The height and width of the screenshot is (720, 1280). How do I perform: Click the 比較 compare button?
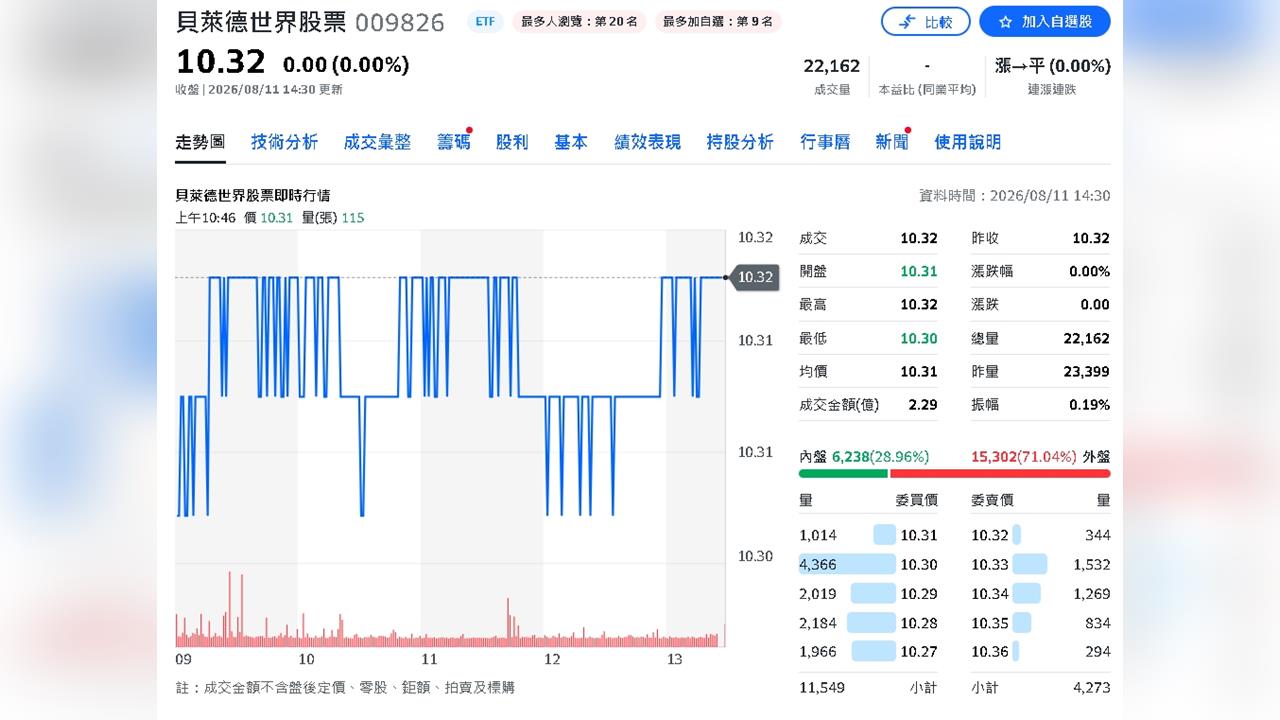click(925, 21)
